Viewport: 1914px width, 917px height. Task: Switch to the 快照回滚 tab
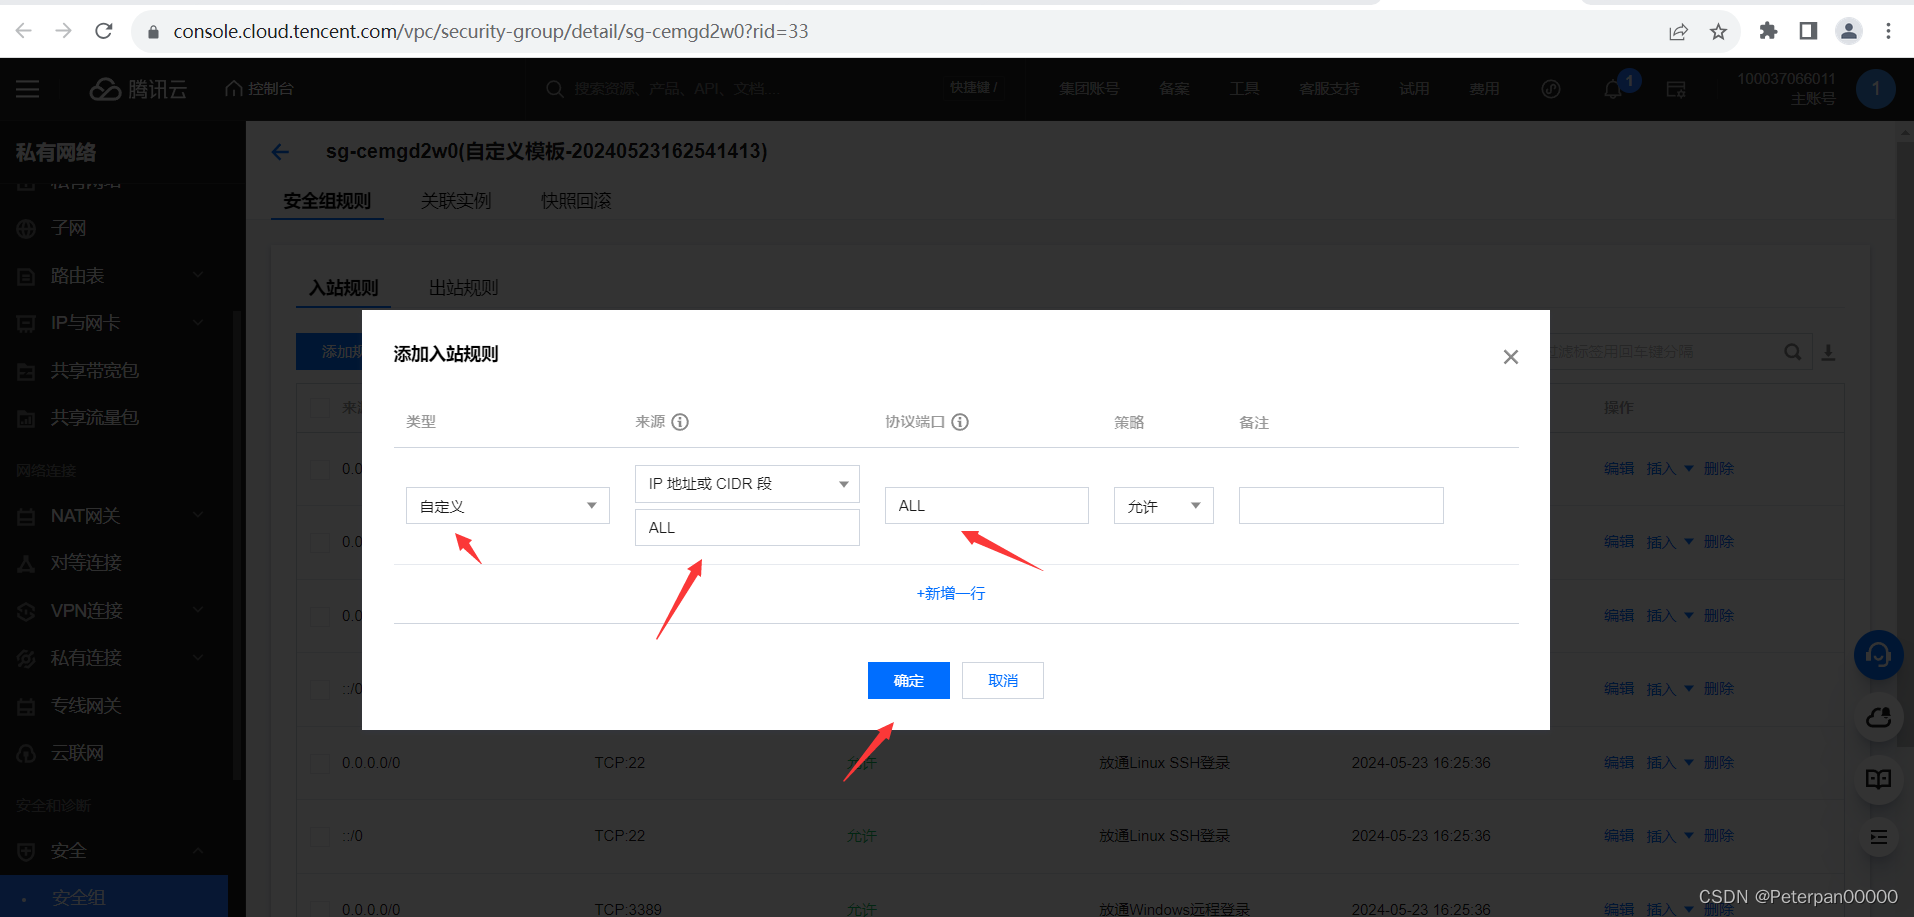(576, 201)
